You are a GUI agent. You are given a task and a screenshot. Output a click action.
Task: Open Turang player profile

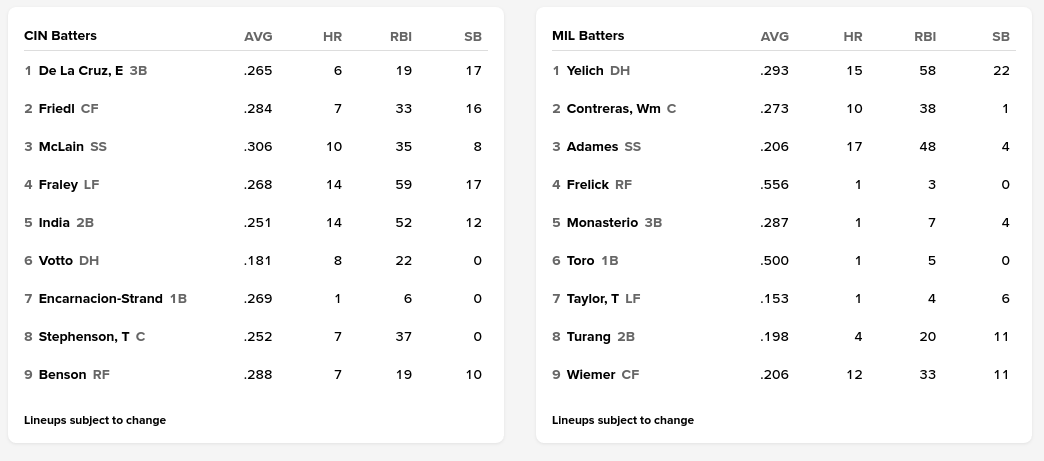tap(588, 337)
